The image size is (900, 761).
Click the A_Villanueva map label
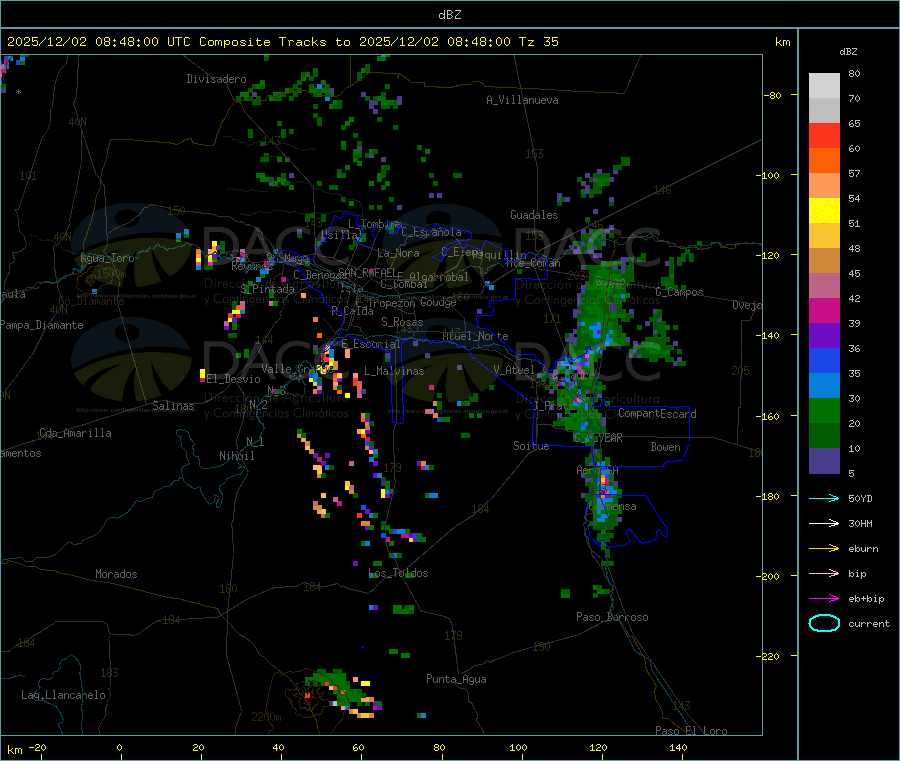tap(522, 100)
